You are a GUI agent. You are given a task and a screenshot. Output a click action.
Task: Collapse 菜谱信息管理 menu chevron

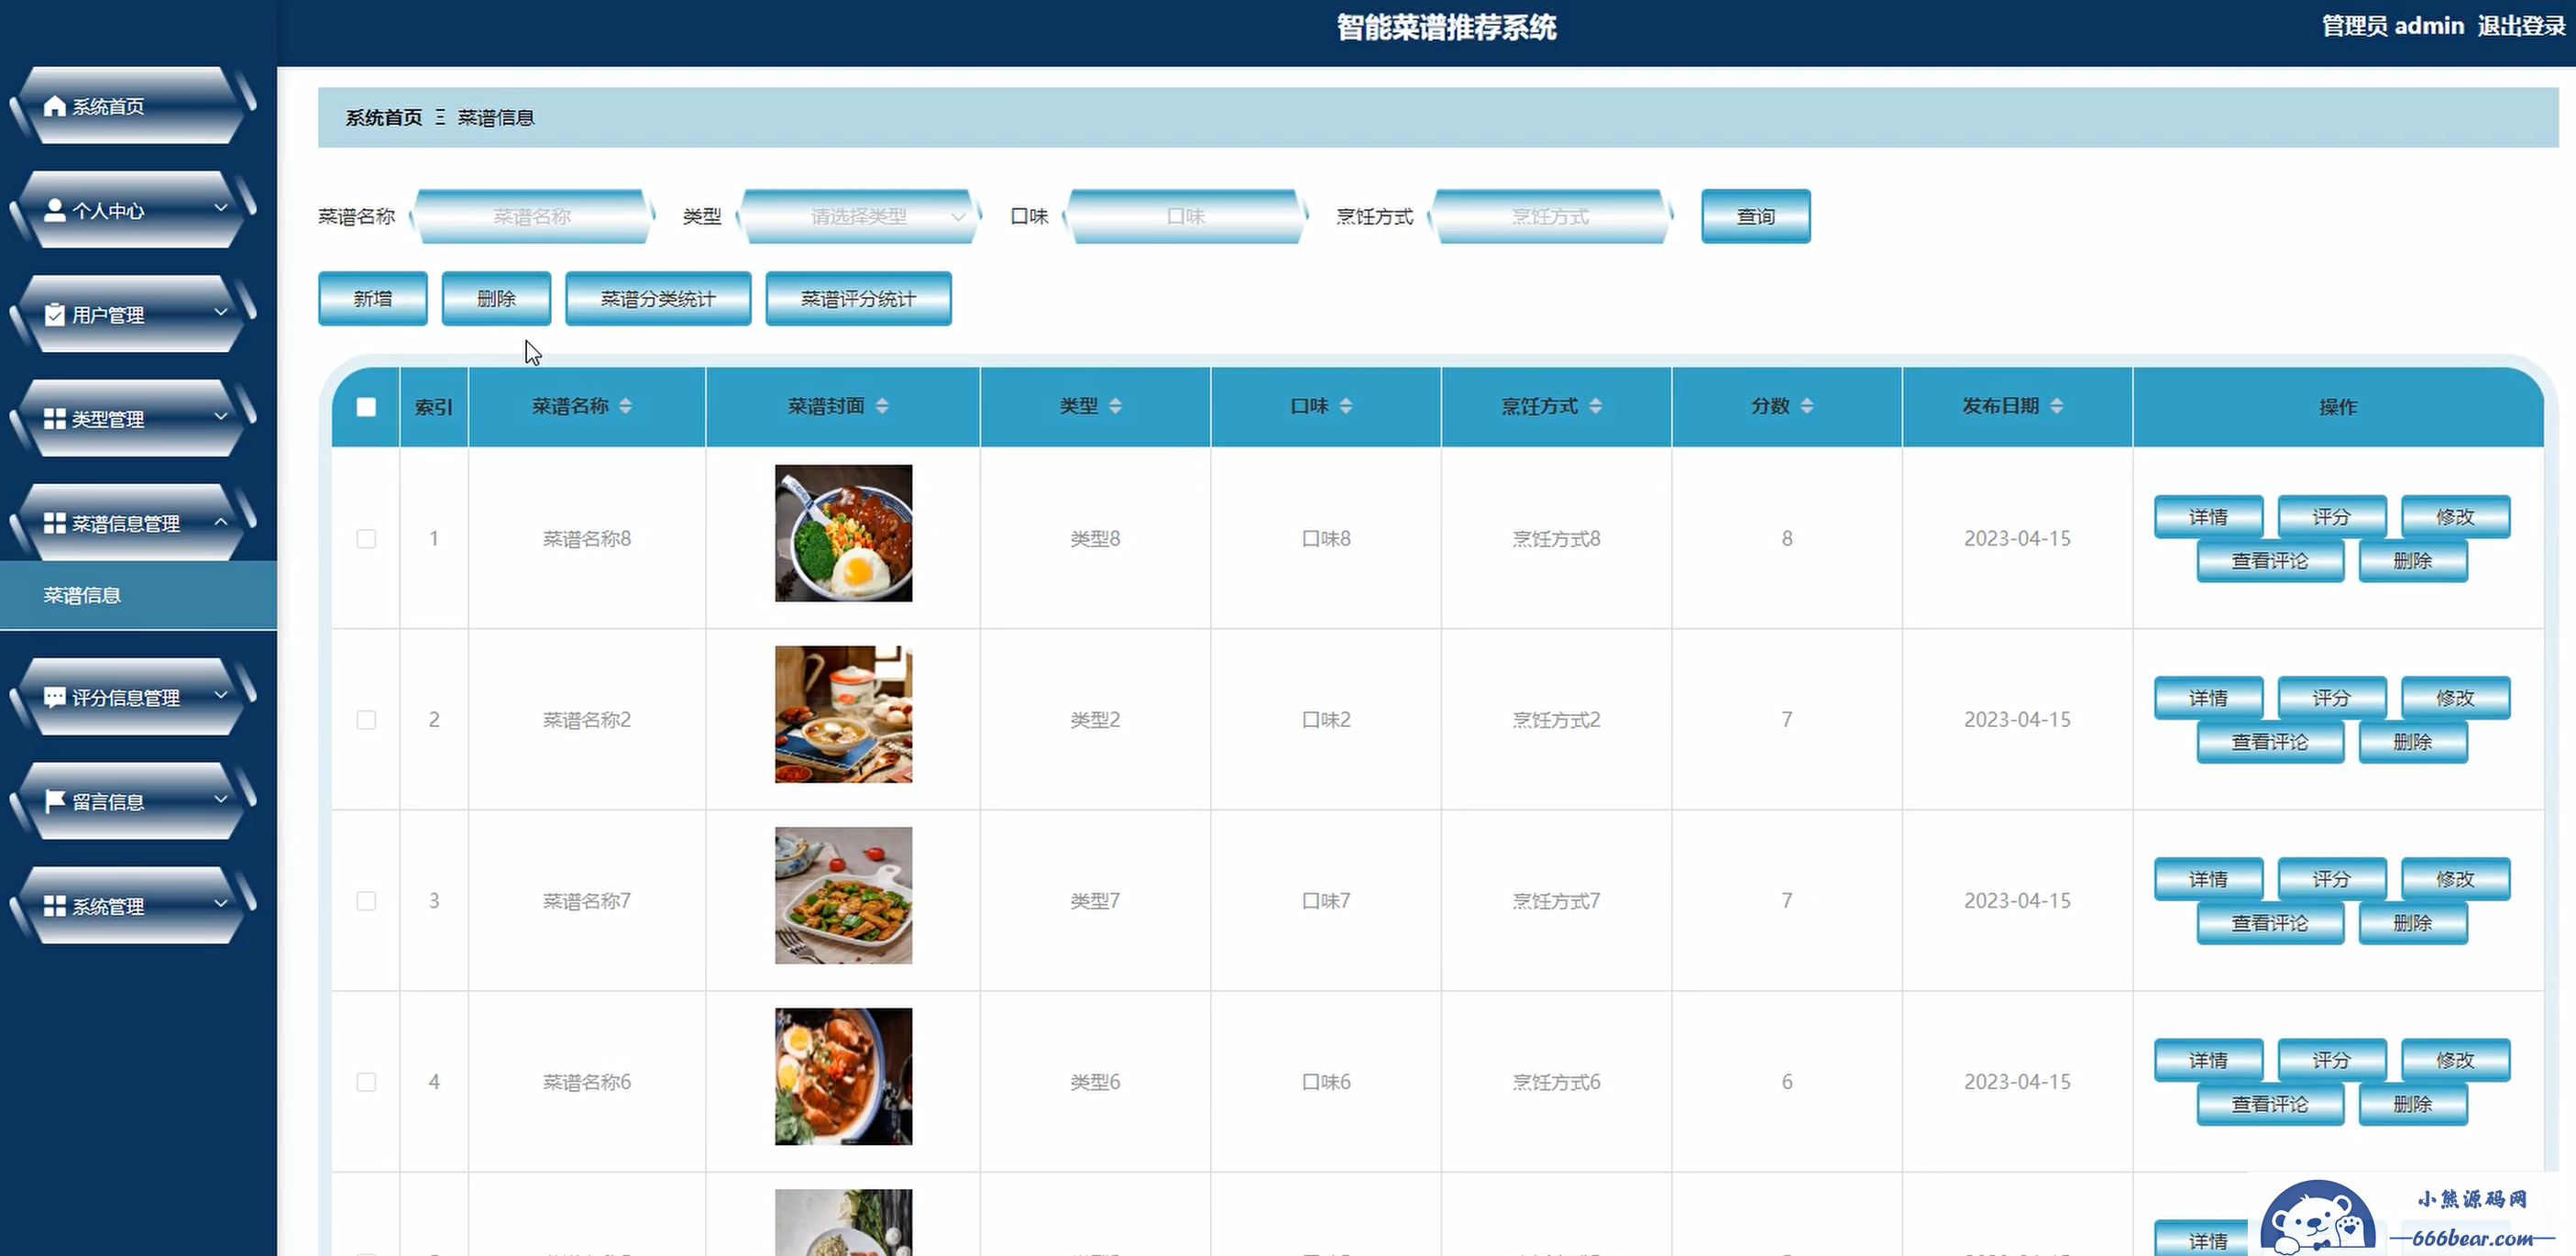click(221, 521)
